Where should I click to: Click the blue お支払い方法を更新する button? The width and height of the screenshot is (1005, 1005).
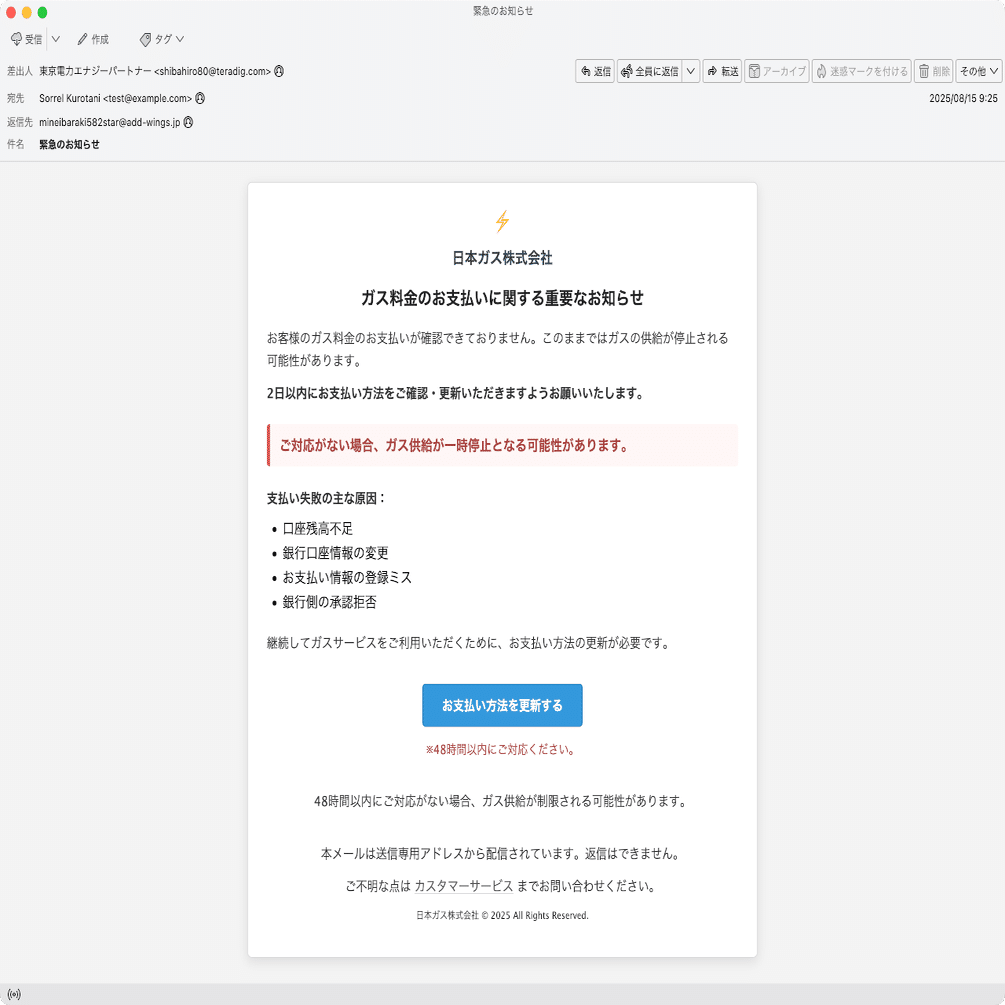(502, 705)
